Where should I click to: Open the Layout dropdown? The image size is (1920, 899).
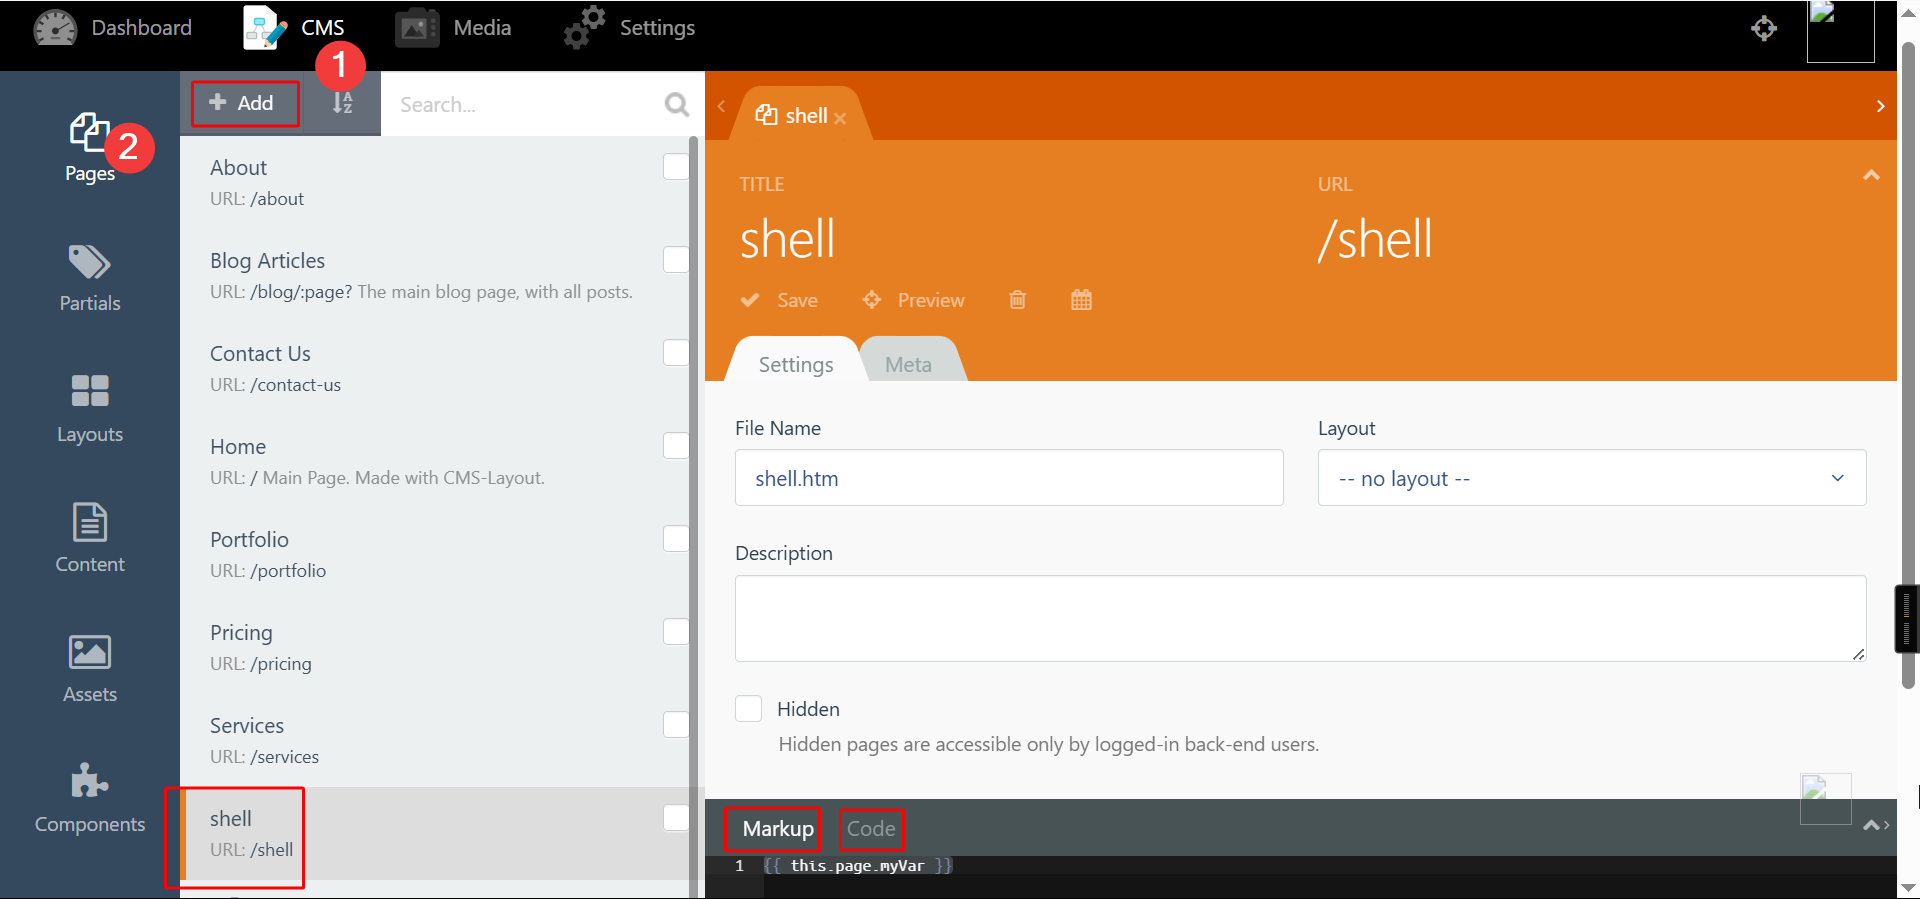click(x=1591, y=478)
